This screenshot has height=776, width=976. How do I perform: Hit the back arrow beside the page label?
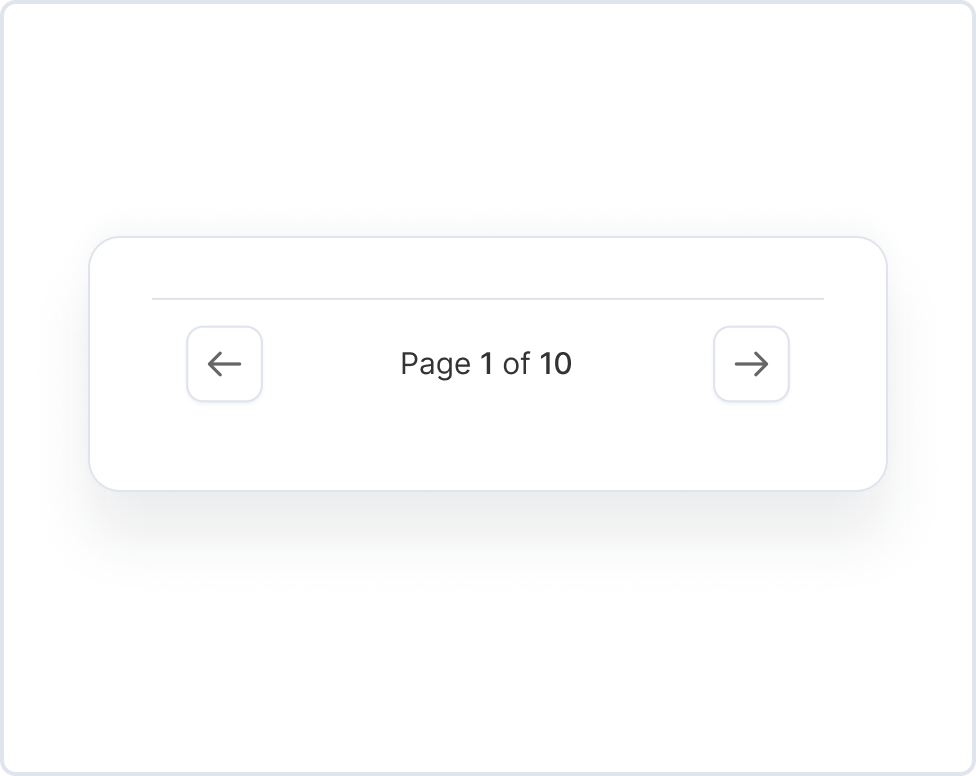coord(224,364)
